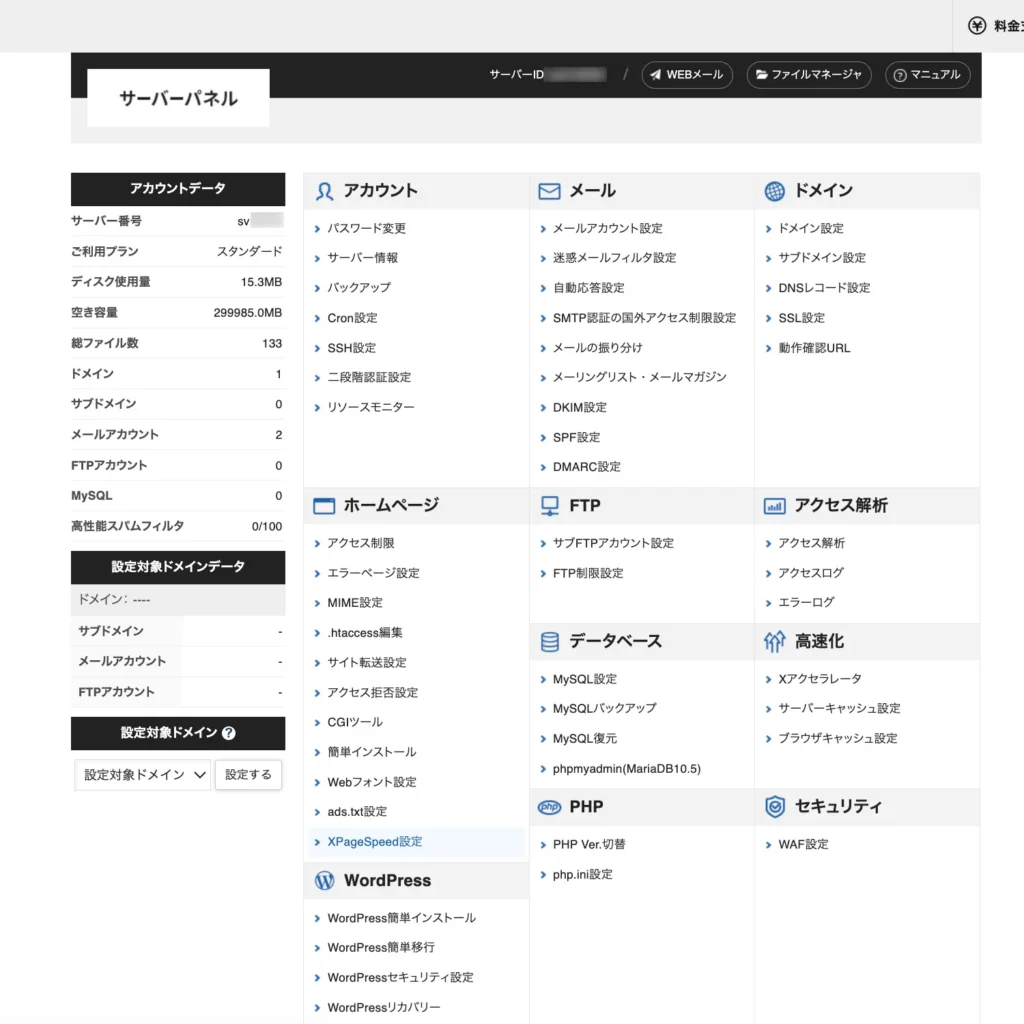1024x1024 pixels.
Task: Open WEBメール from the top bar
Action: 686,75
